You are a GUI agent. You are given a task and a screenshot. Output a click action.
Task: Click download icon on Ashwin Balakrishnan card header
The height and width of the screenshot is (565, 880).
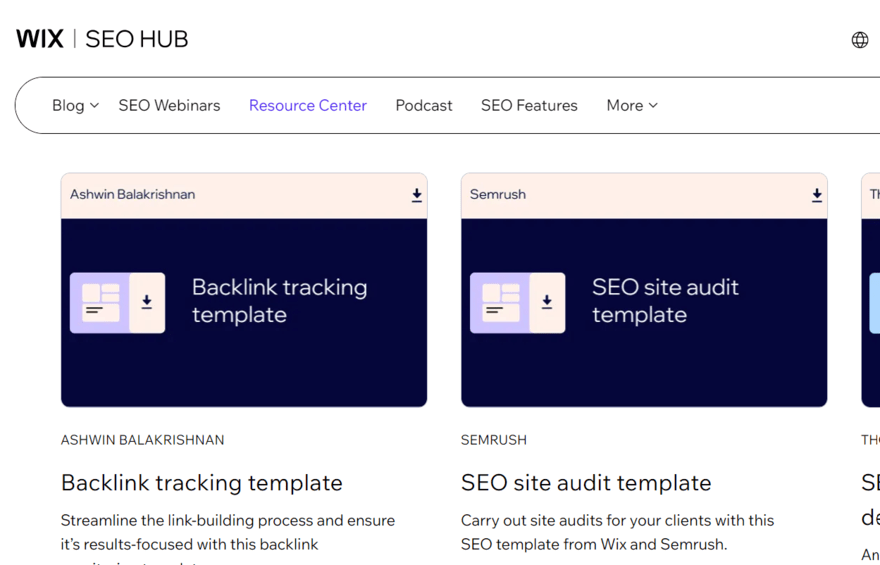coord(416,195)
